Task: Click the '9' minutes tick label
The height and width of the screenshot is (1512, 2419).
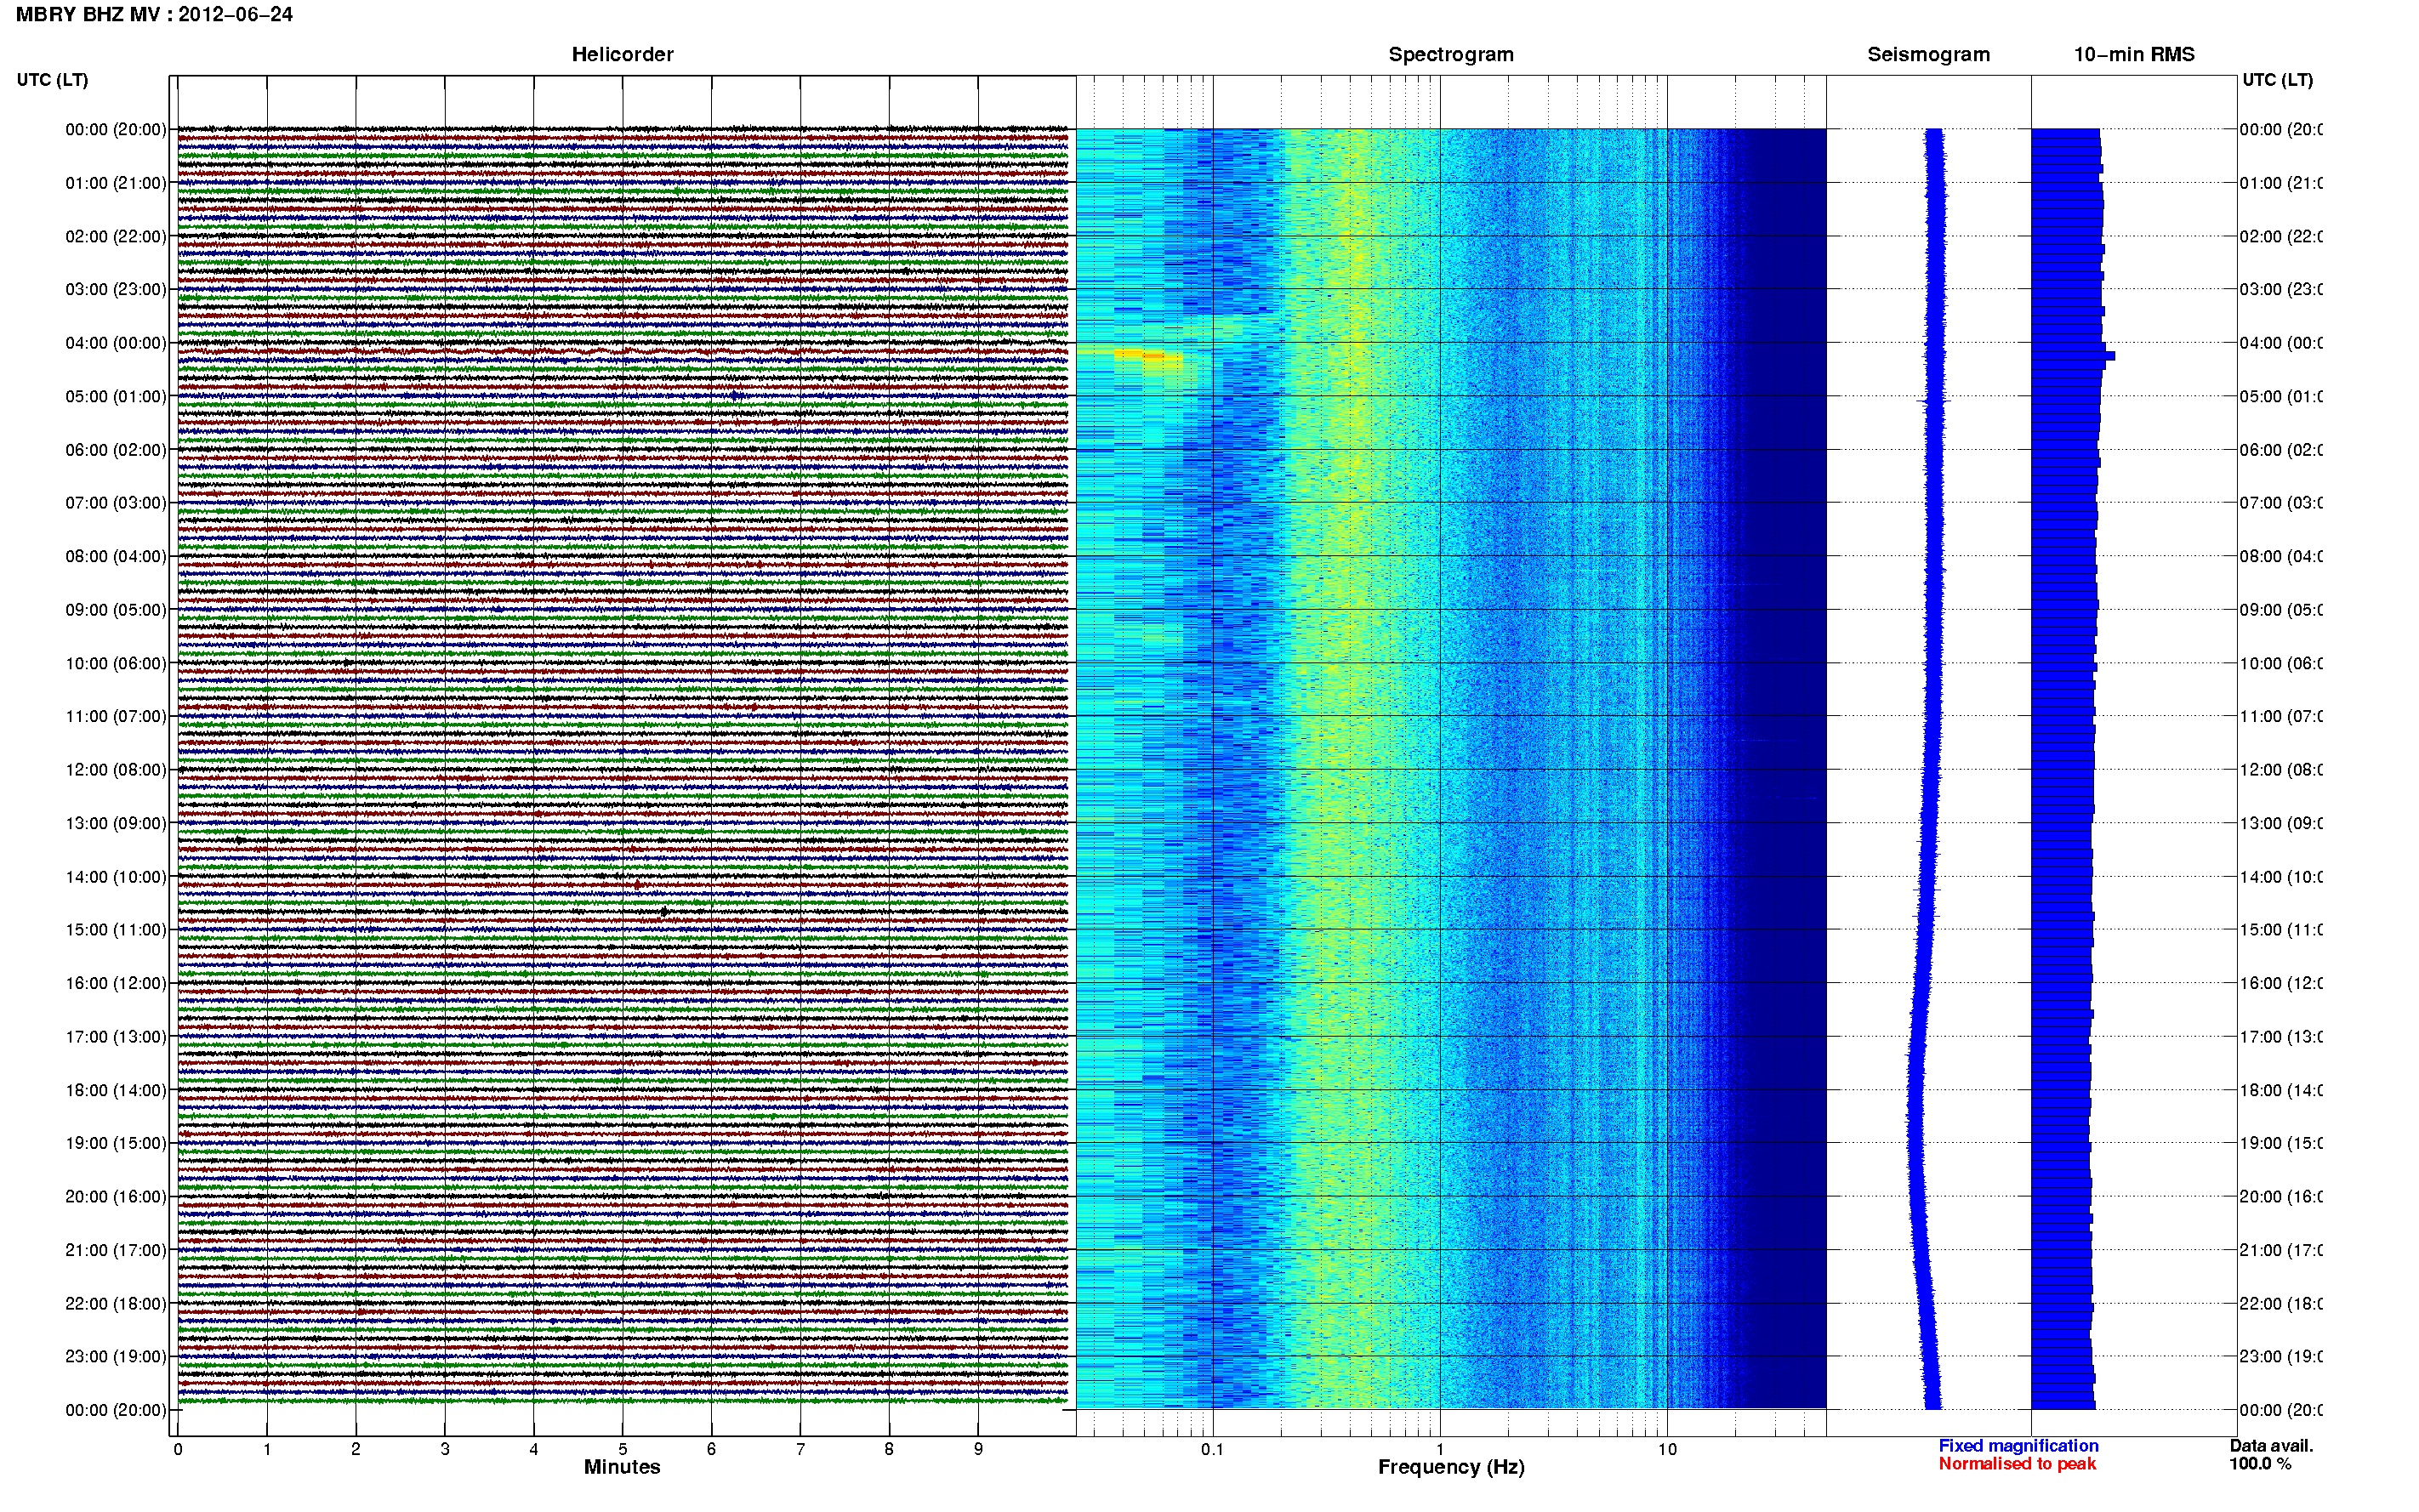Action: (978, 1449)
